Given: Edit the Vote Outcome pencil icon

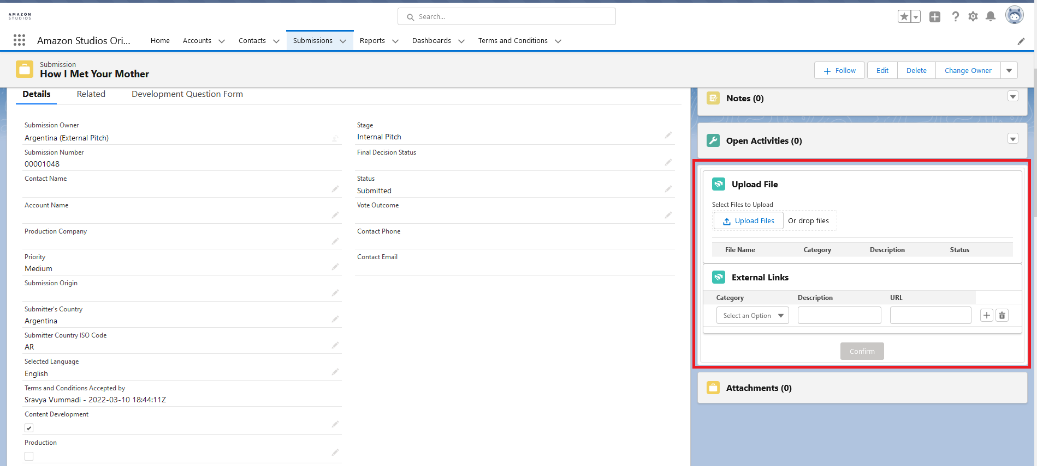Looking at the screenshot, I should [669, 215].
